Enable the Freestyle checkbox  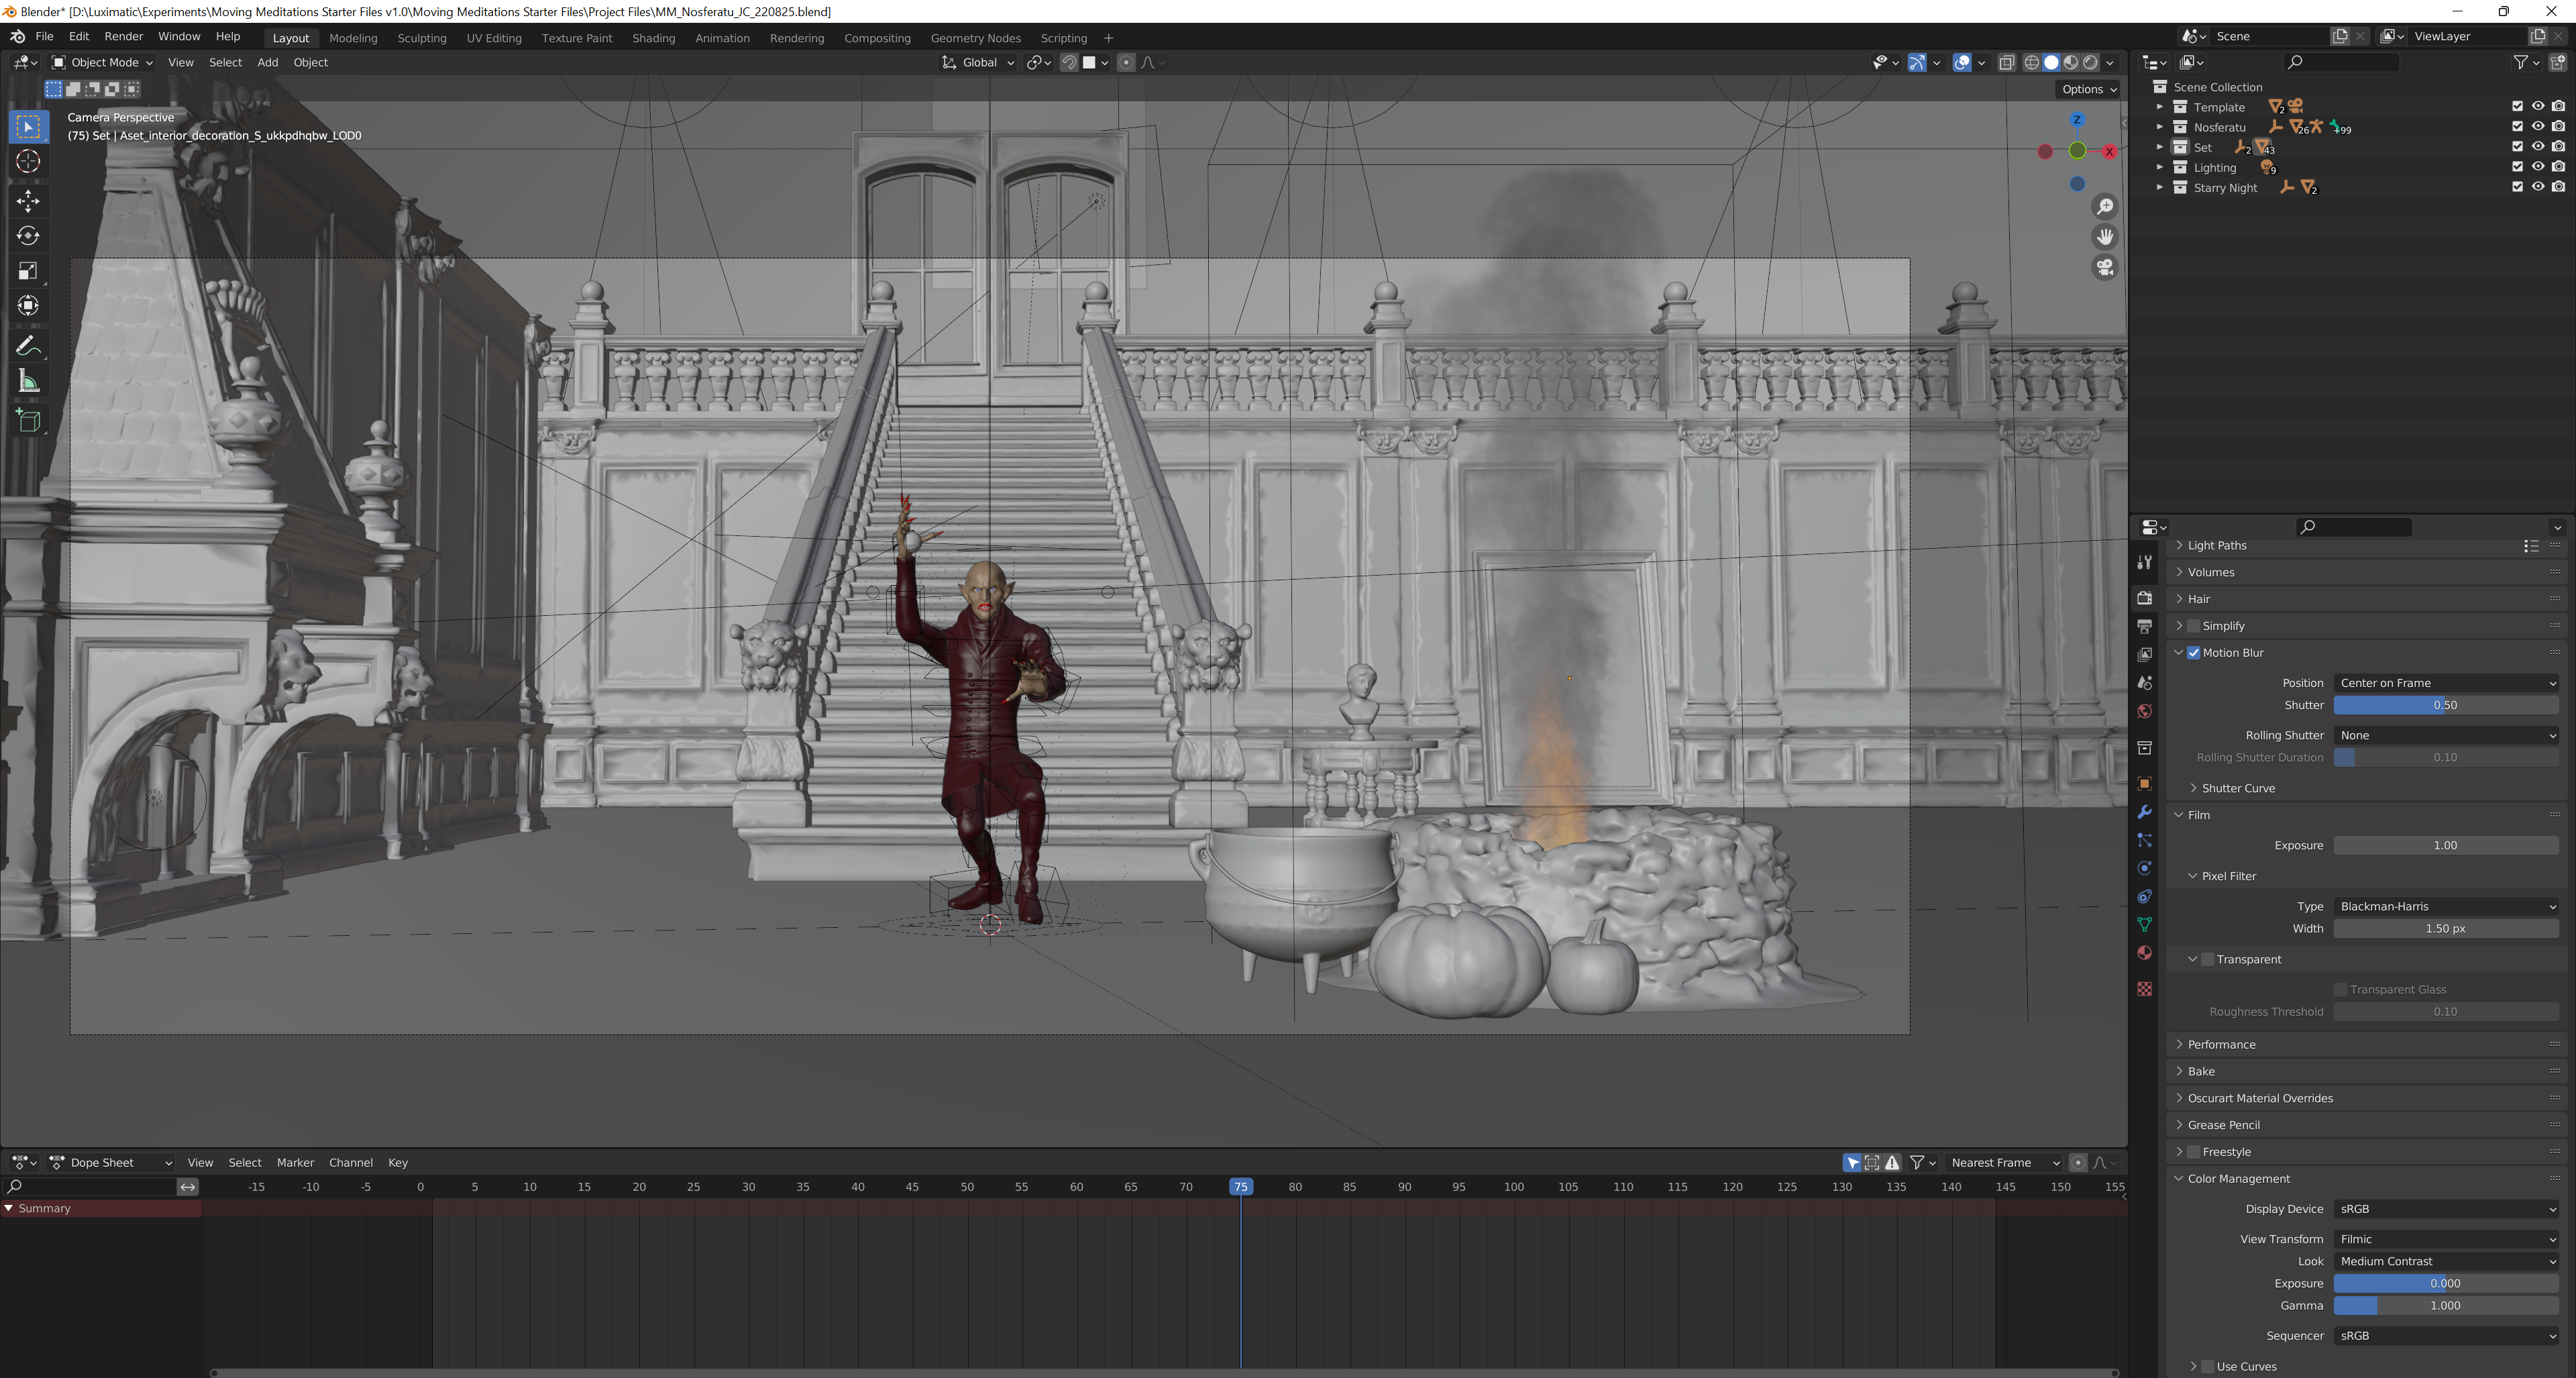[2193, 1152]
